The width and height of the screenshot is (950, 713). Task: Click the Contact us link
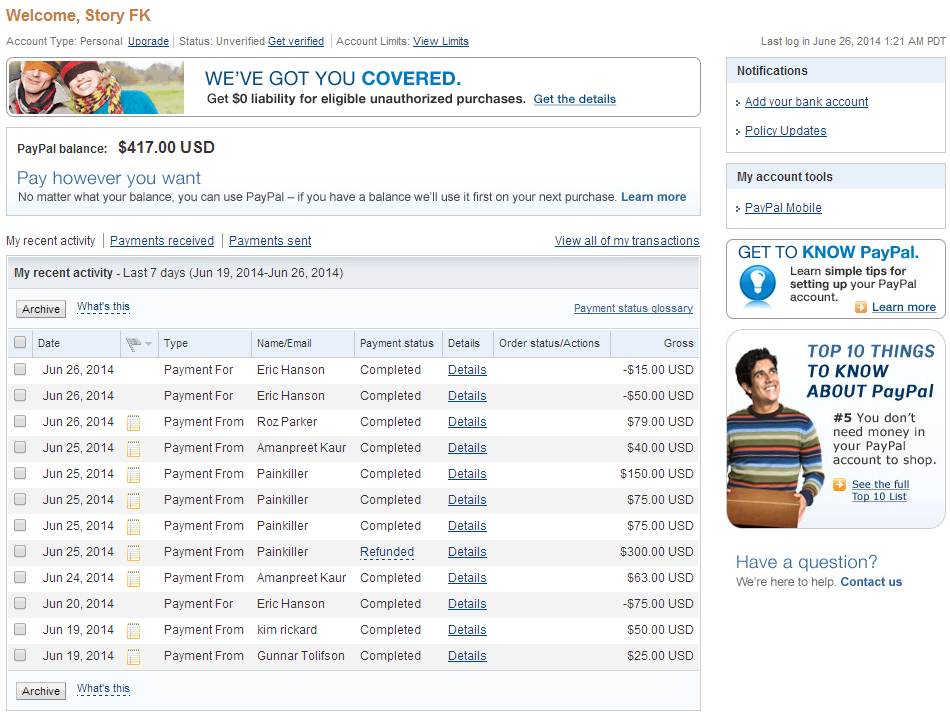871,582
